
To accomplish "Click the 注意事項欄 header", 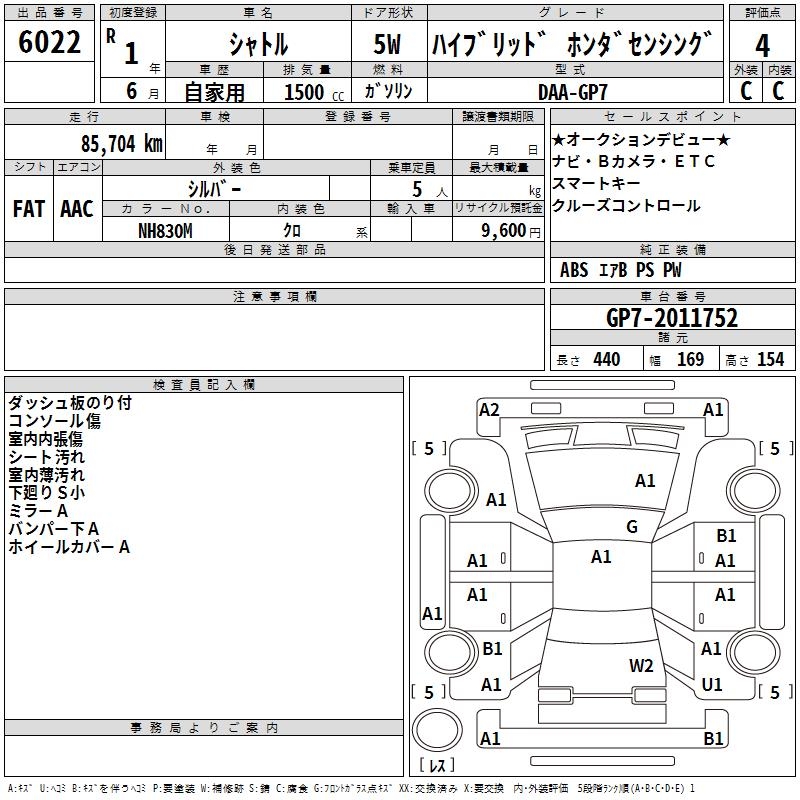I will (275, 296).
